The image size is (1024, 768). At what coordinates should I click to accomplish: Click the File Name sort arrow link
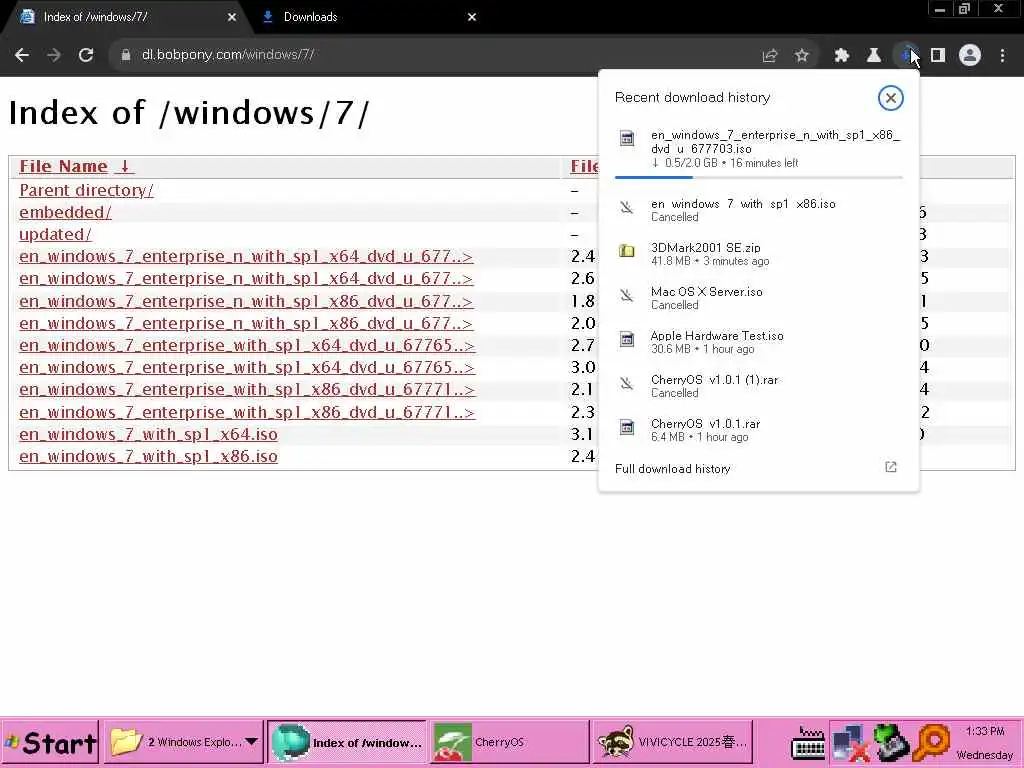[x=125, y=167]
